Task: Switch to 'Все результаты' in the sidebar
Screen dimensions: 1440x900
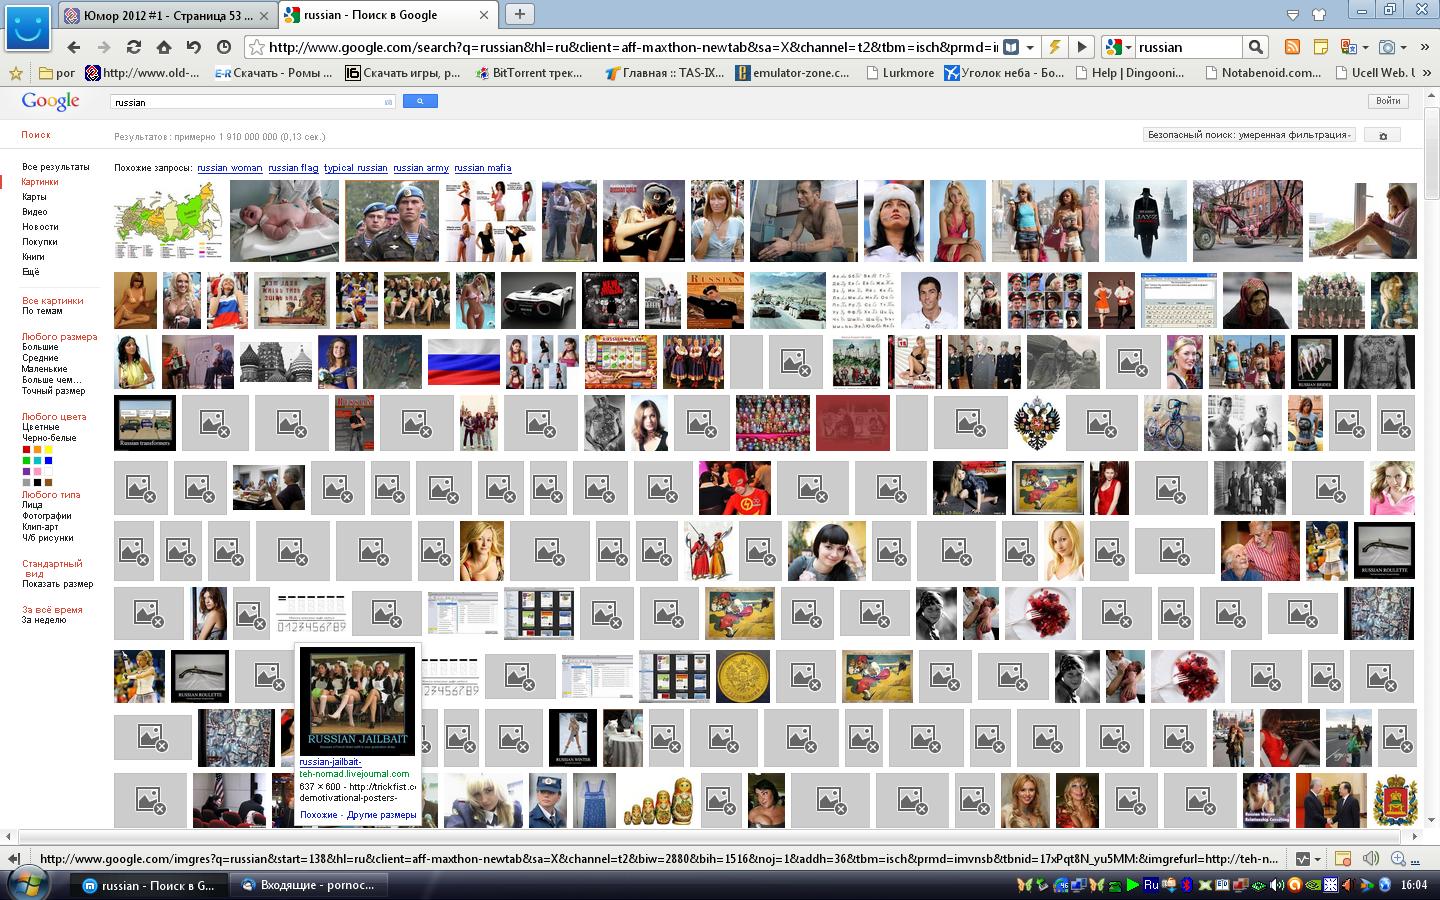Action: [56, 167]
